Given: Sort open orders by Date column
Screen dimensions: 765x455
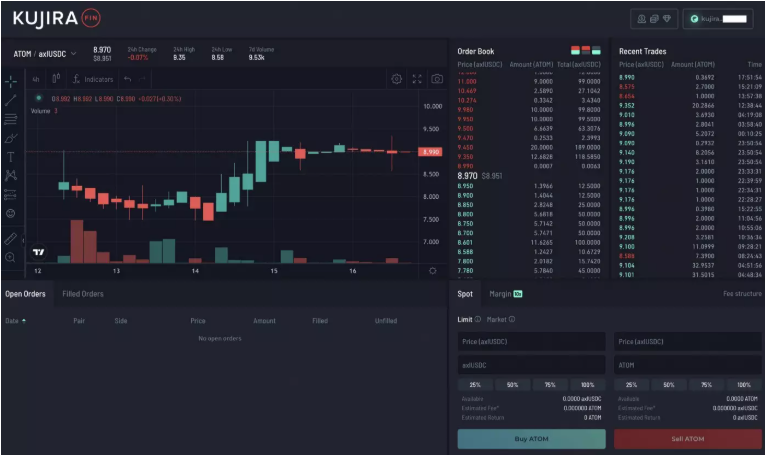Looking at the screenshot, I should (15, 320).
